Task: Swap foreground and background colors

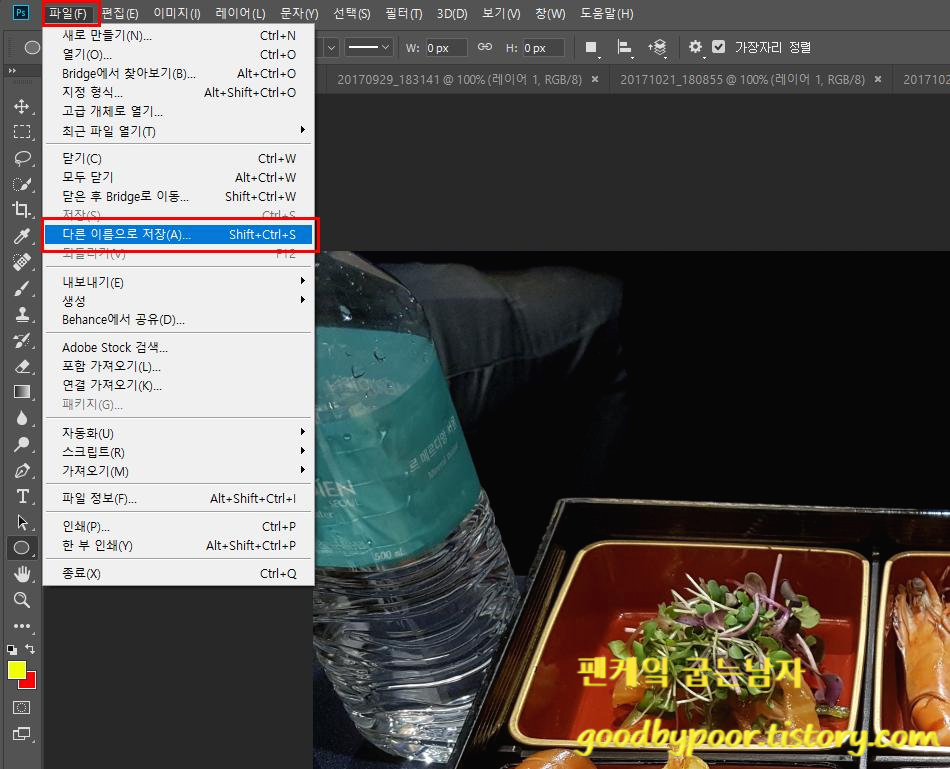Action: point(30,649)
